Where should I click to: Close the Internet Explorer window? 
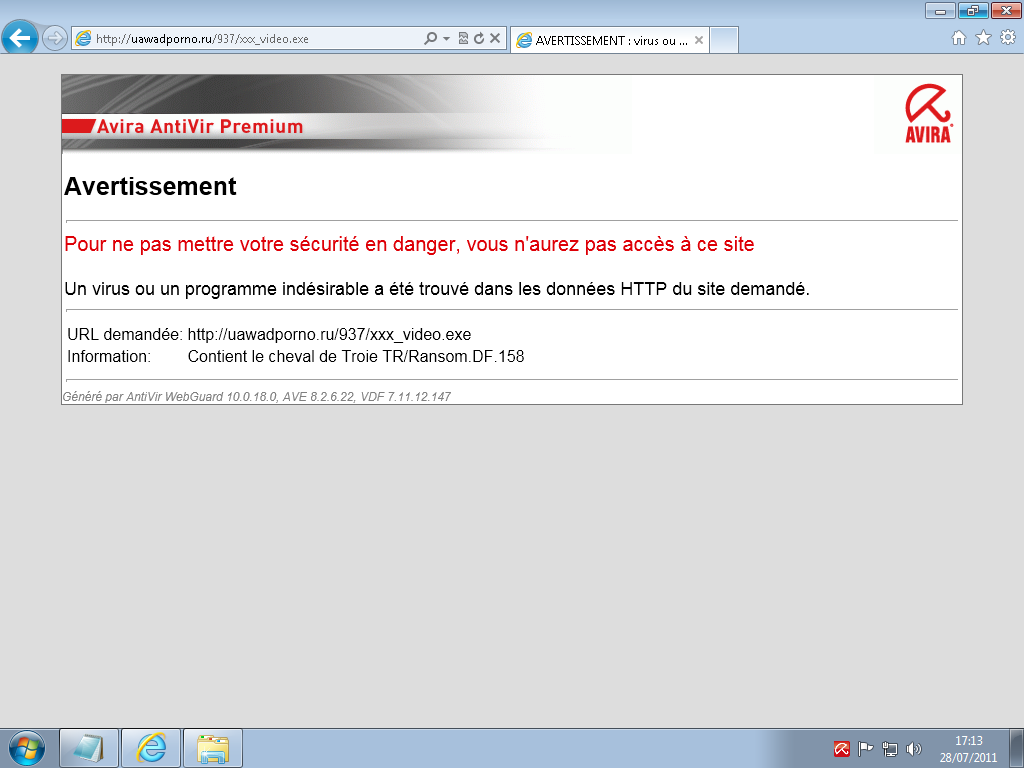(x=1006, y=10)
